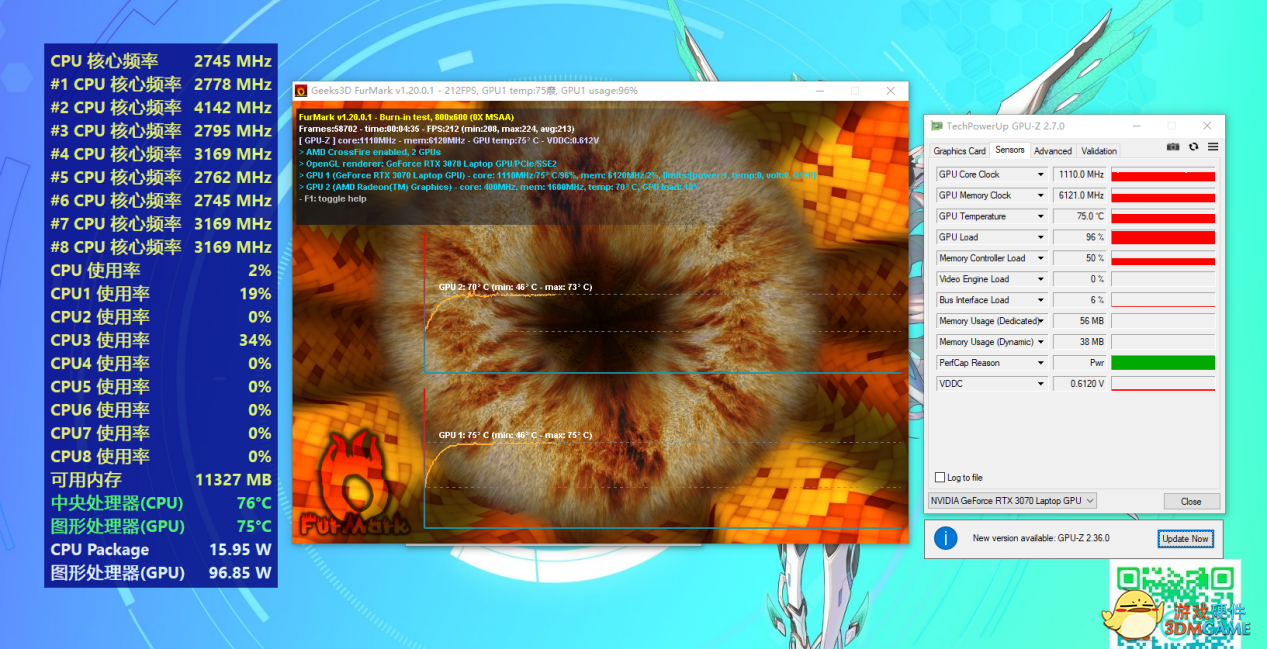Viewport: 1267px width, 649px height.
Task: Click the 6121.0 MHz memory clock value
Action: coord(1079,195)
